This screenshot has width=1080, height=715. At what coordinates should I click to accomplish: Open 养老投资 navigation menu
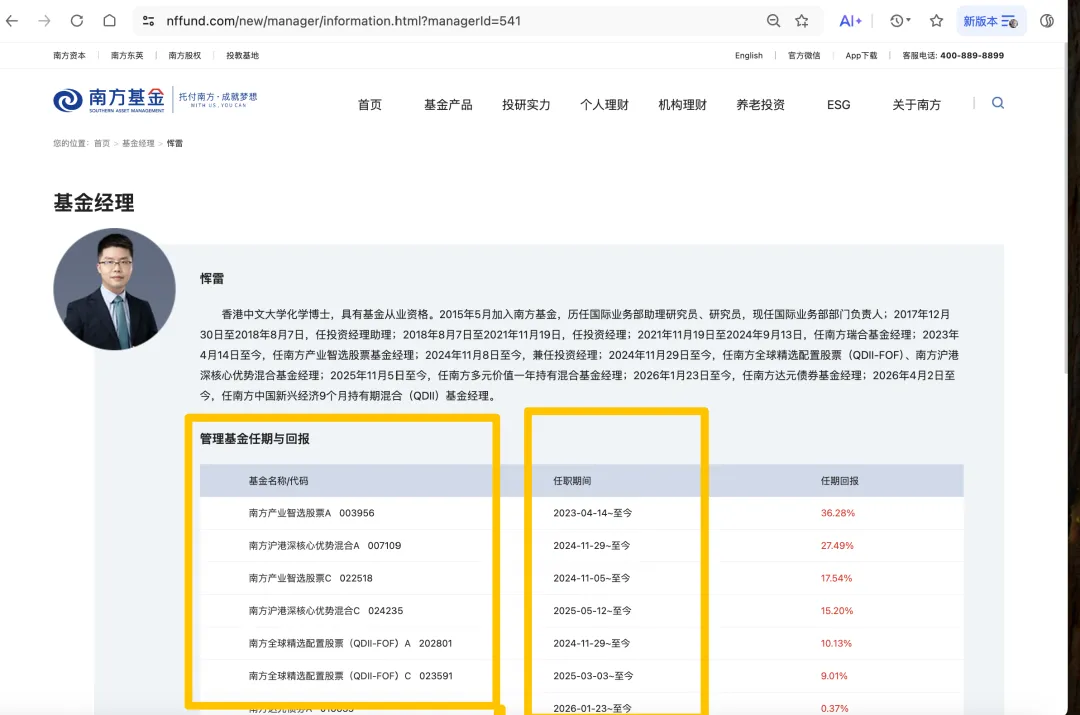point(760,105)
